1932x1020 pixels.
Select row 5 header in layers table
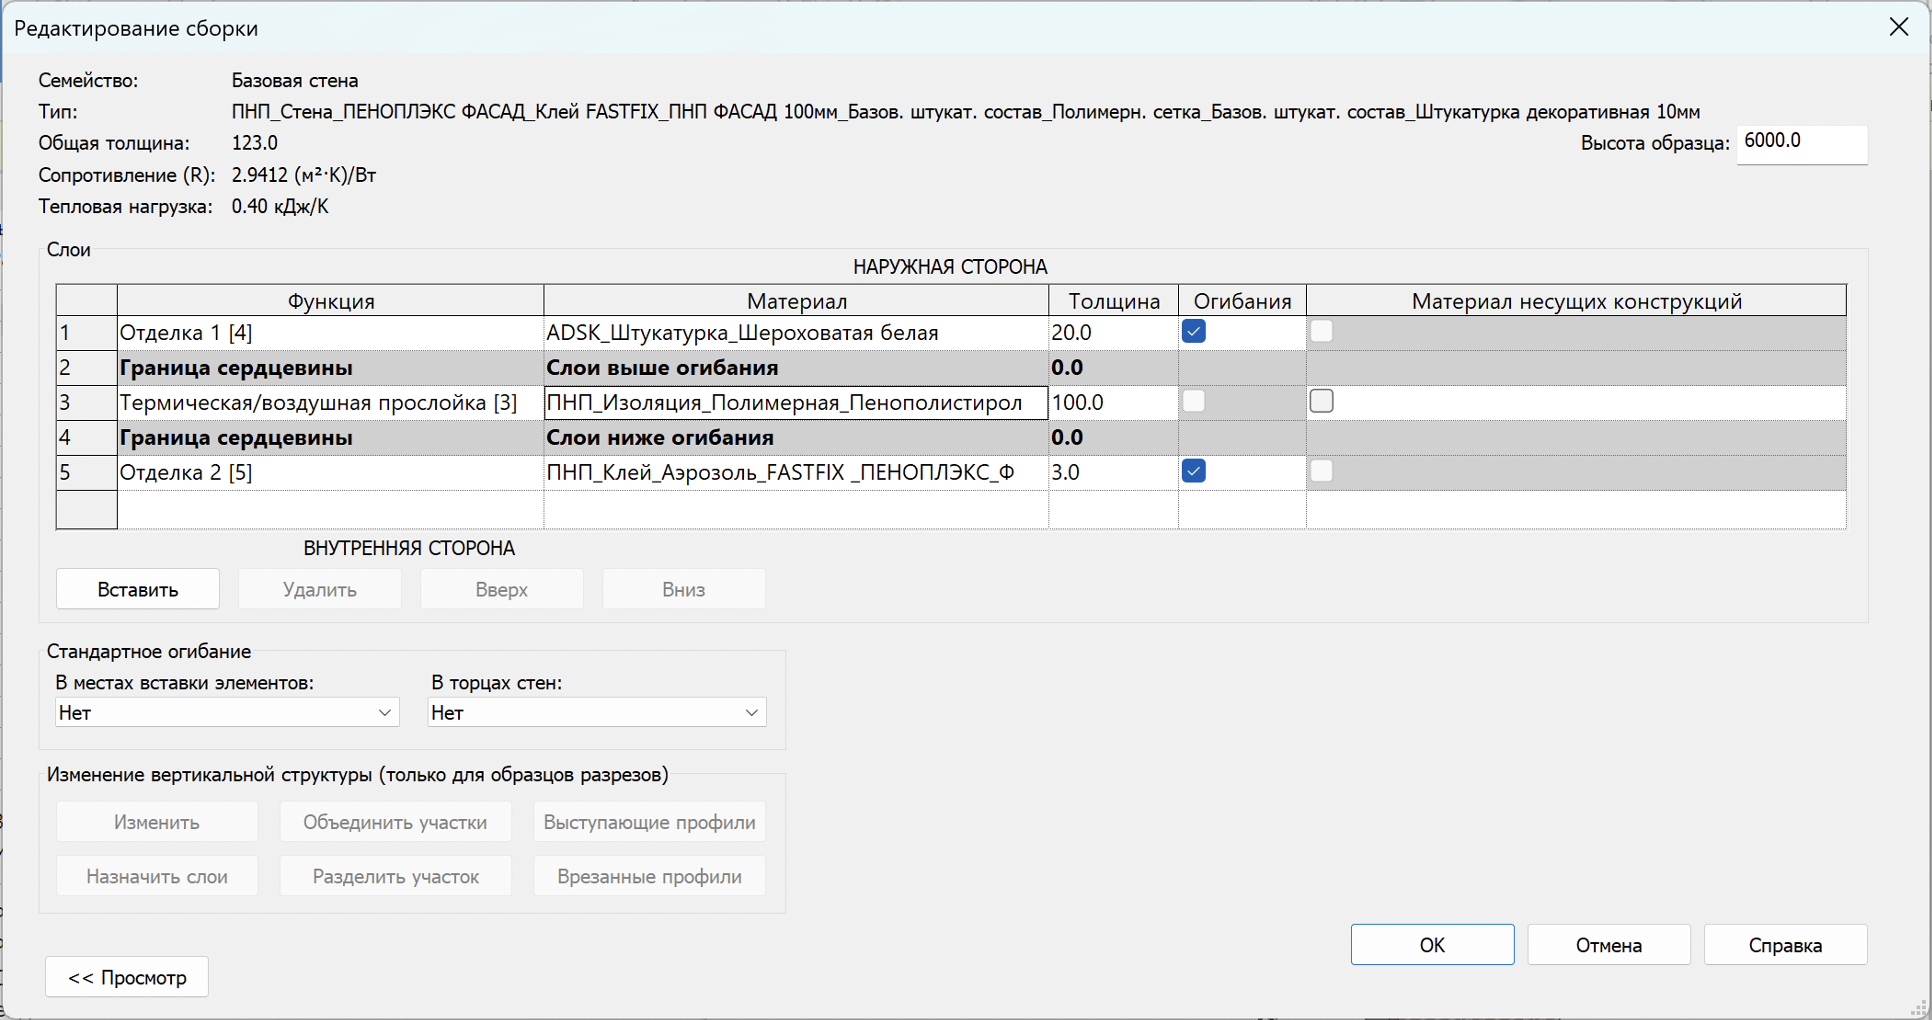pyautogui.click(x=86, y=473)
